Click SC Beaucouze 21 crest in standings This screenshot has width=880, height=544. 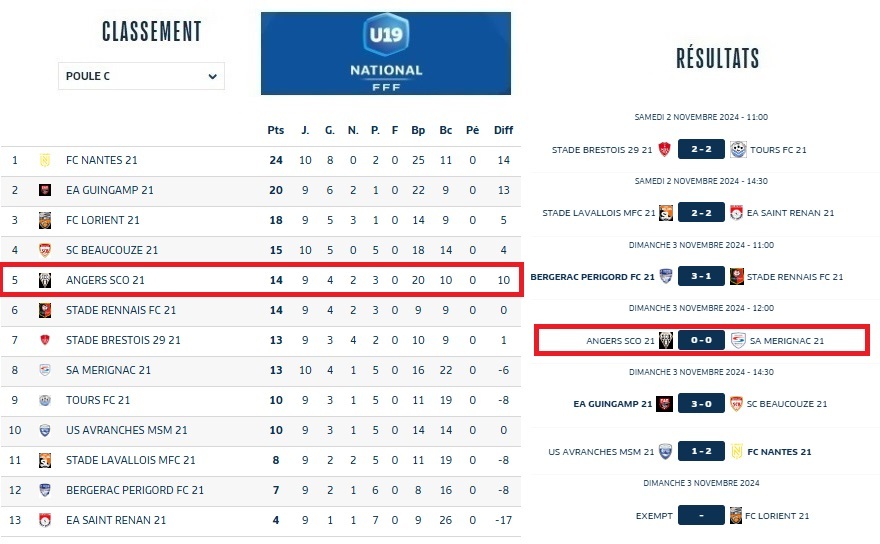click(45, 250)
